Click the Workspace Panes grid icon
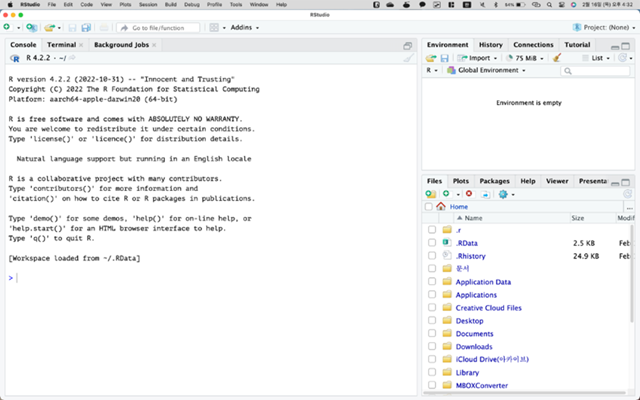 pyautogui.click(x=214, y=27)
